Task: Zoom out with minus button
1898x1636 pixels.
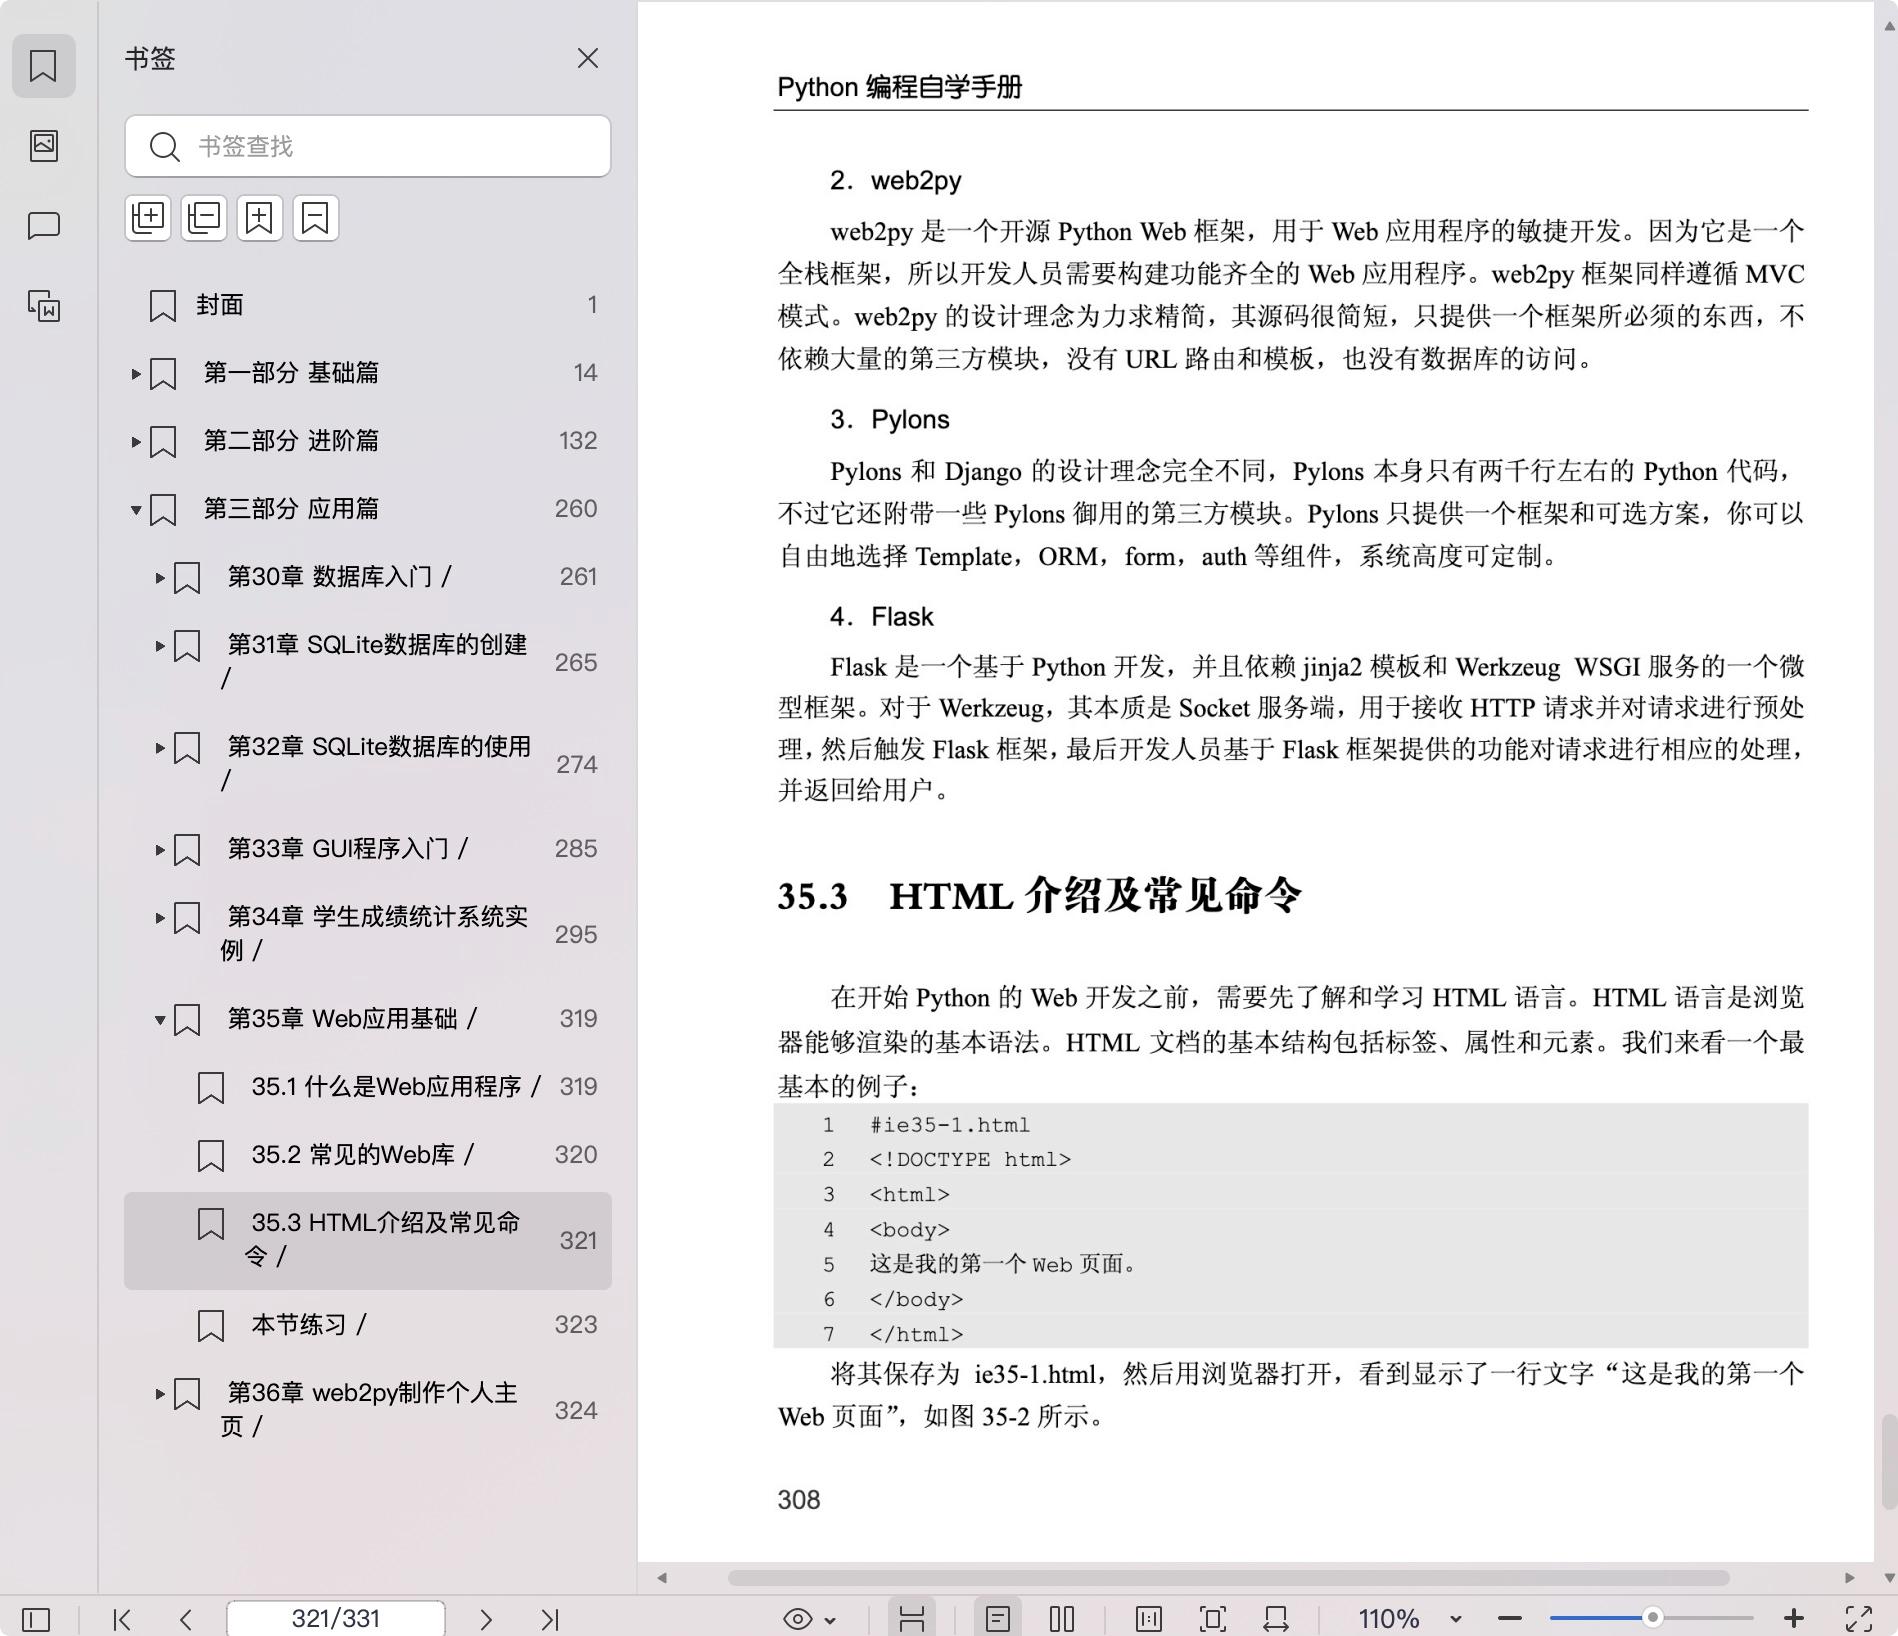Action: click(1510, 1618)
